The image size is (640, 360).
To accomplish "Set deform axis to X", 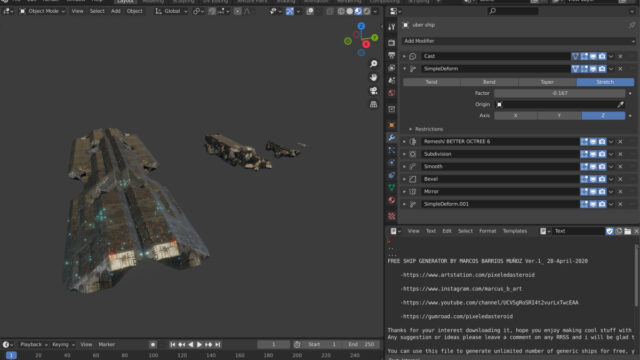I will pyautogui.click(x=516, y=116).
